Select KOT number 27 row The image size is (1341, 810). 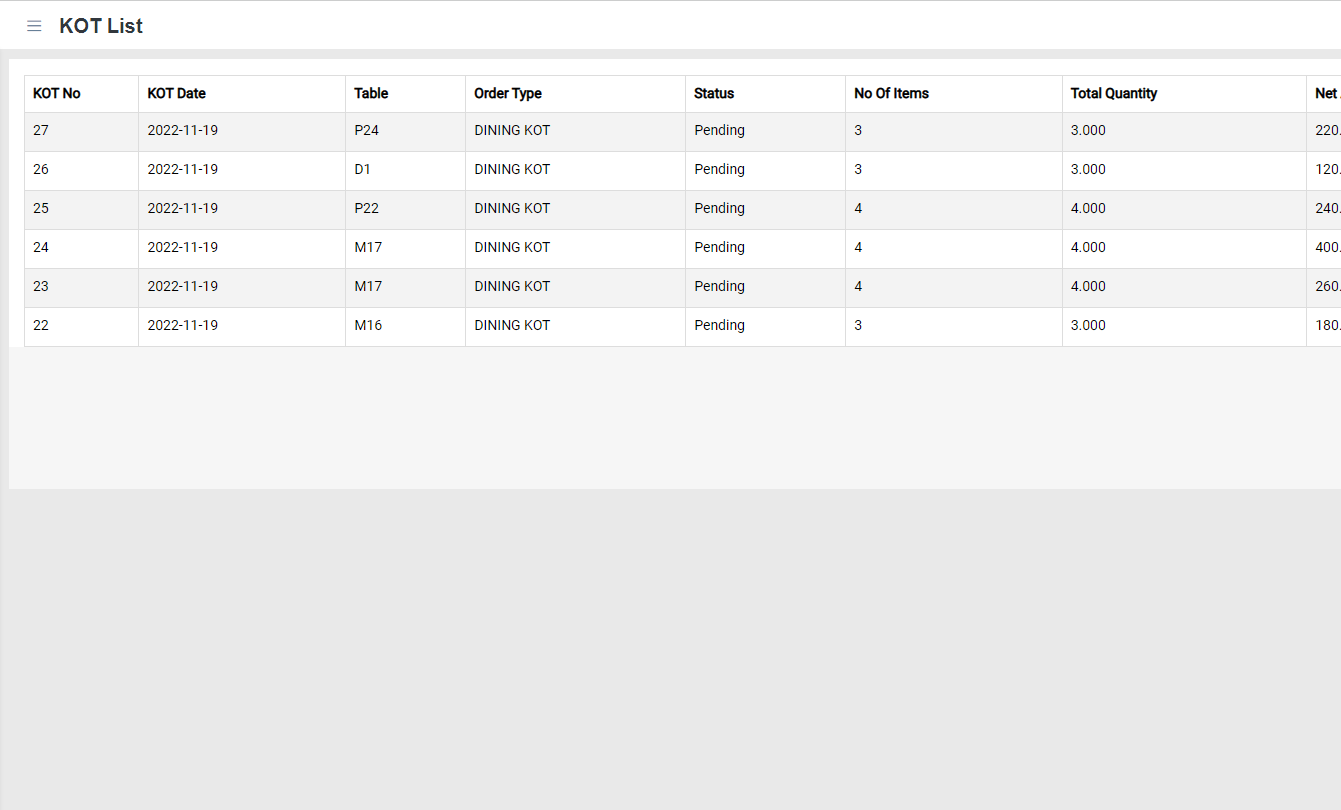(41, 130)
